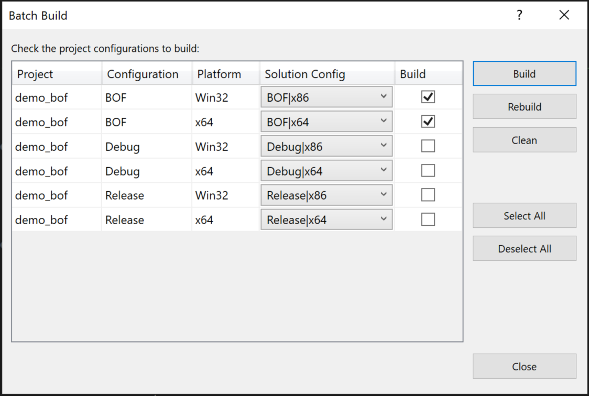
Task: Click the Build button on the right
Action: point(525,74)
